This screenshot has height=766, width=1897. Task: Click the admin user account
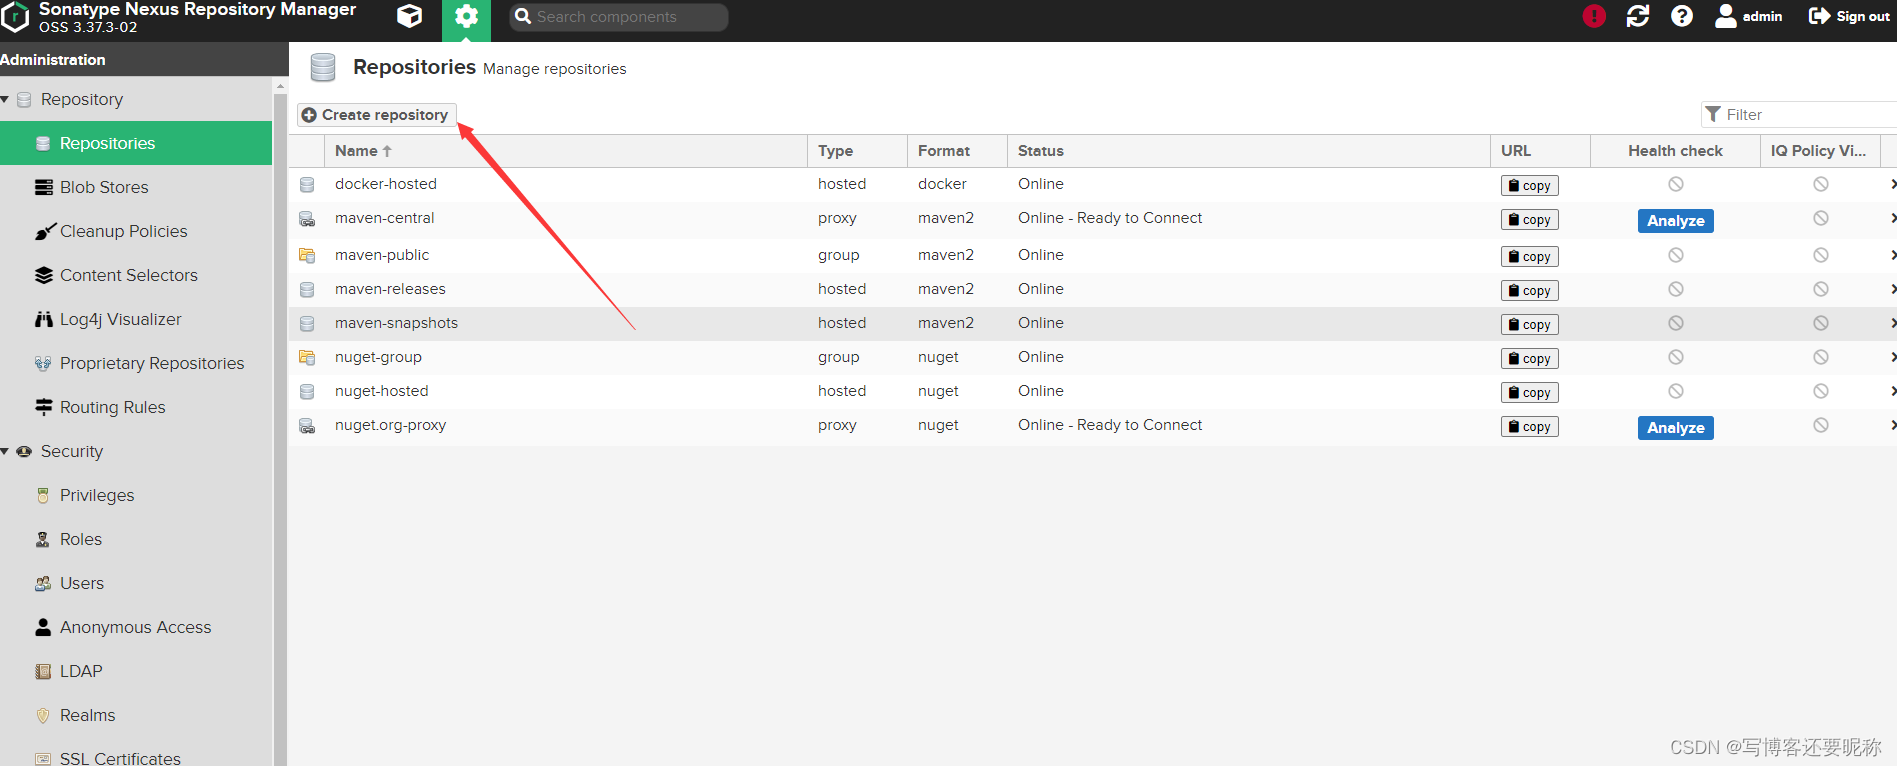coord(1749,16)
